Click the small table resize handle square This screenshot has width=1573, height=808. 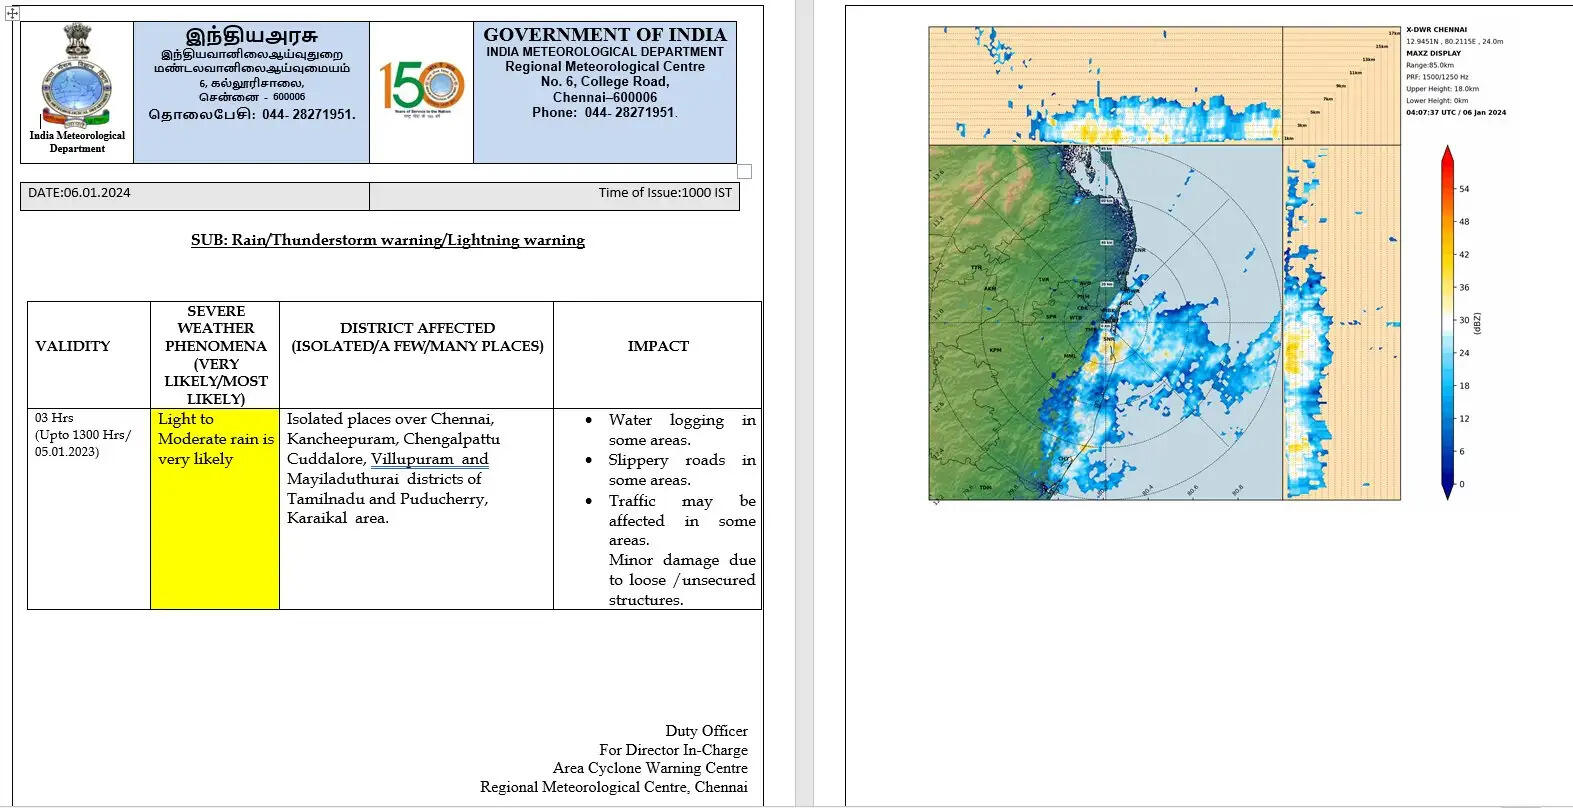[x=744, y=171]
